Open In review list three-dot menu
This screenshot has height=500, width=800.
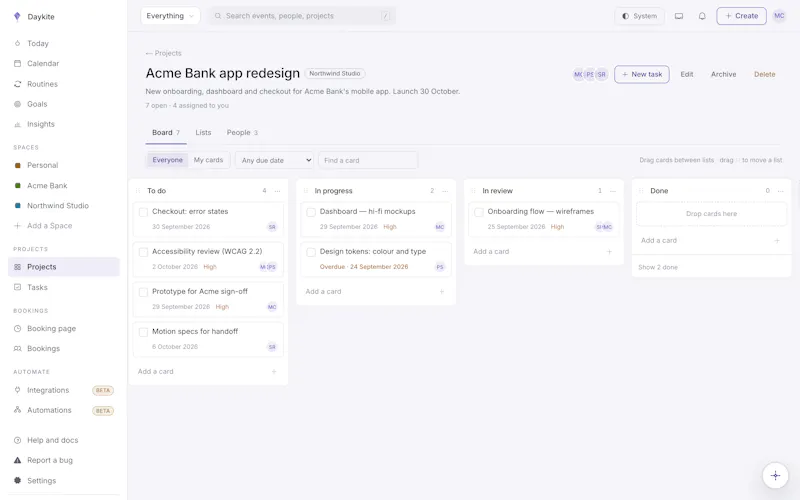click(x=613, y=191)
